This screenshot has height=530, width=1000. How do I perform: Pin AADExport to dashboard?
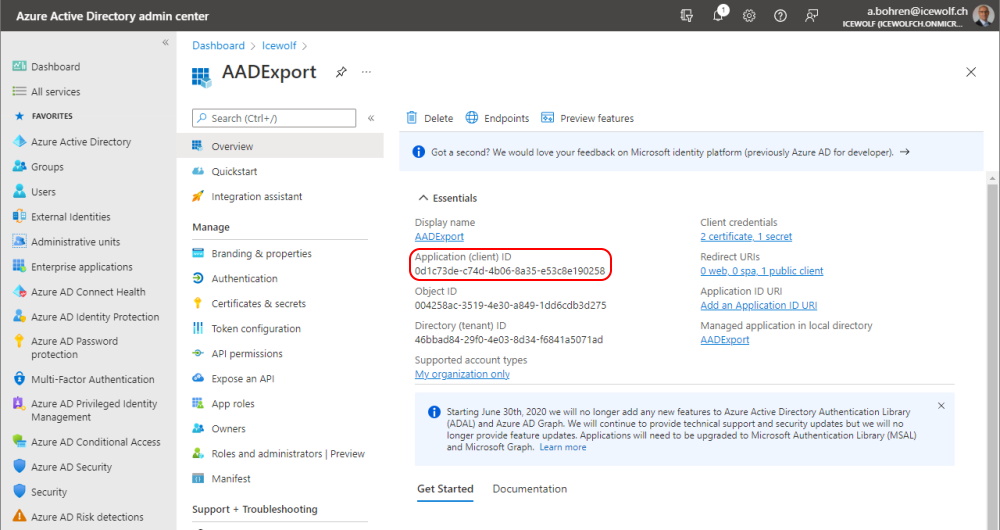coord(341,72)
